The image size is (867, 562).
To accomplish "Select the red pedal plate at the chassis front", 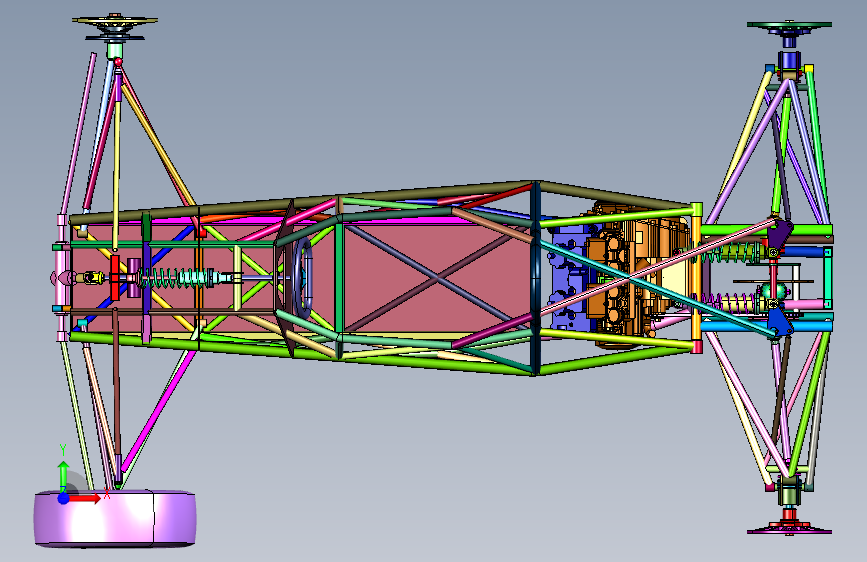I will [x=115, y=277].
